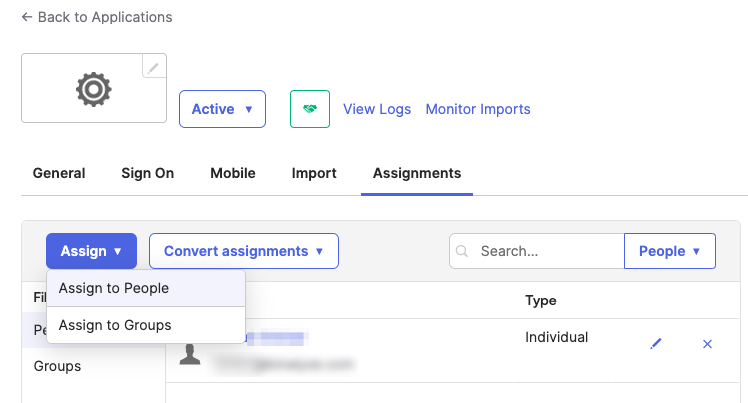Click the user avatar icon in list
This screenshot has height=403, width=748.
tap(190, 353)
